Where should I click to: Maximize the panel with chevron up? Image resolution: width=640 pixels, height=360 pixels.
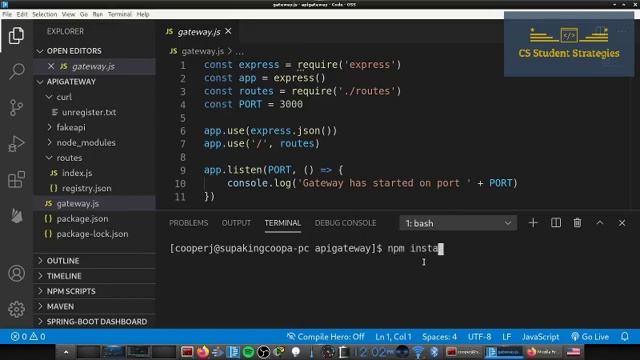point(600,223)
